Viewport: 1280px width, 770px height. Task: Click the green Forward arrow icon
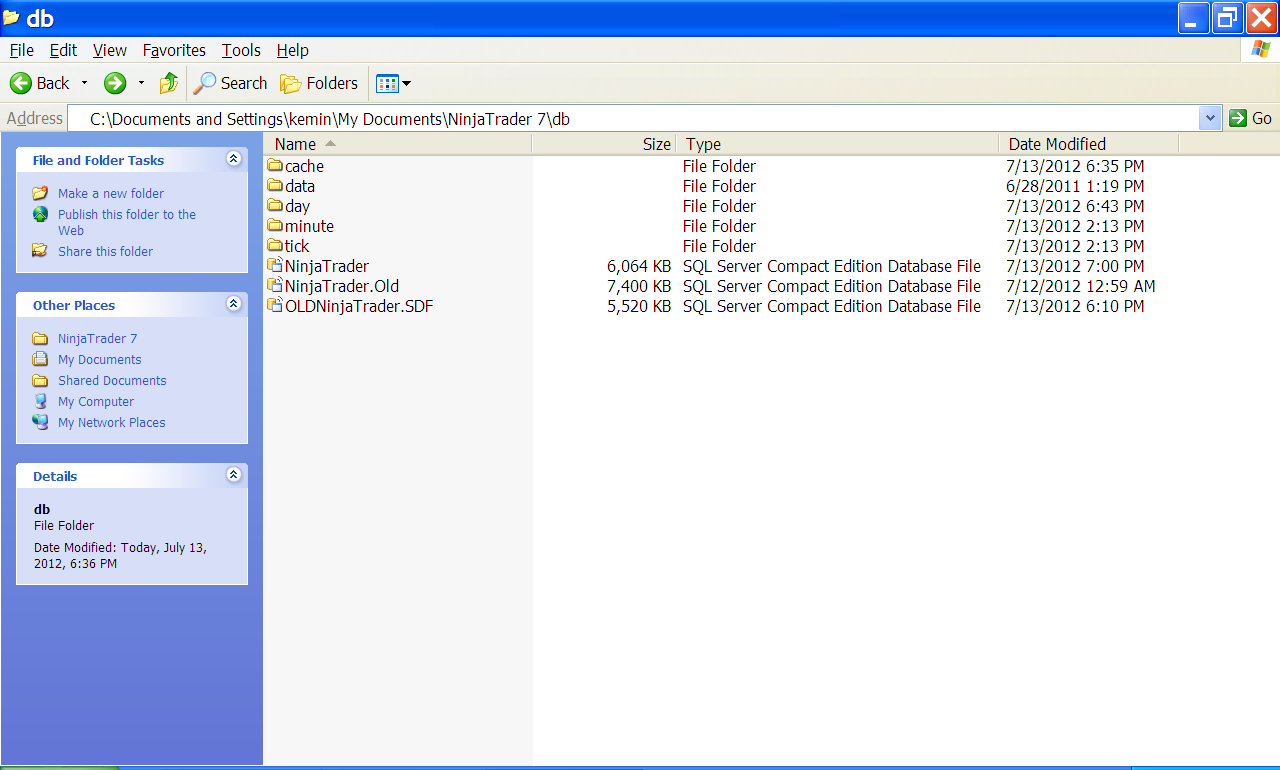point(115,83)
